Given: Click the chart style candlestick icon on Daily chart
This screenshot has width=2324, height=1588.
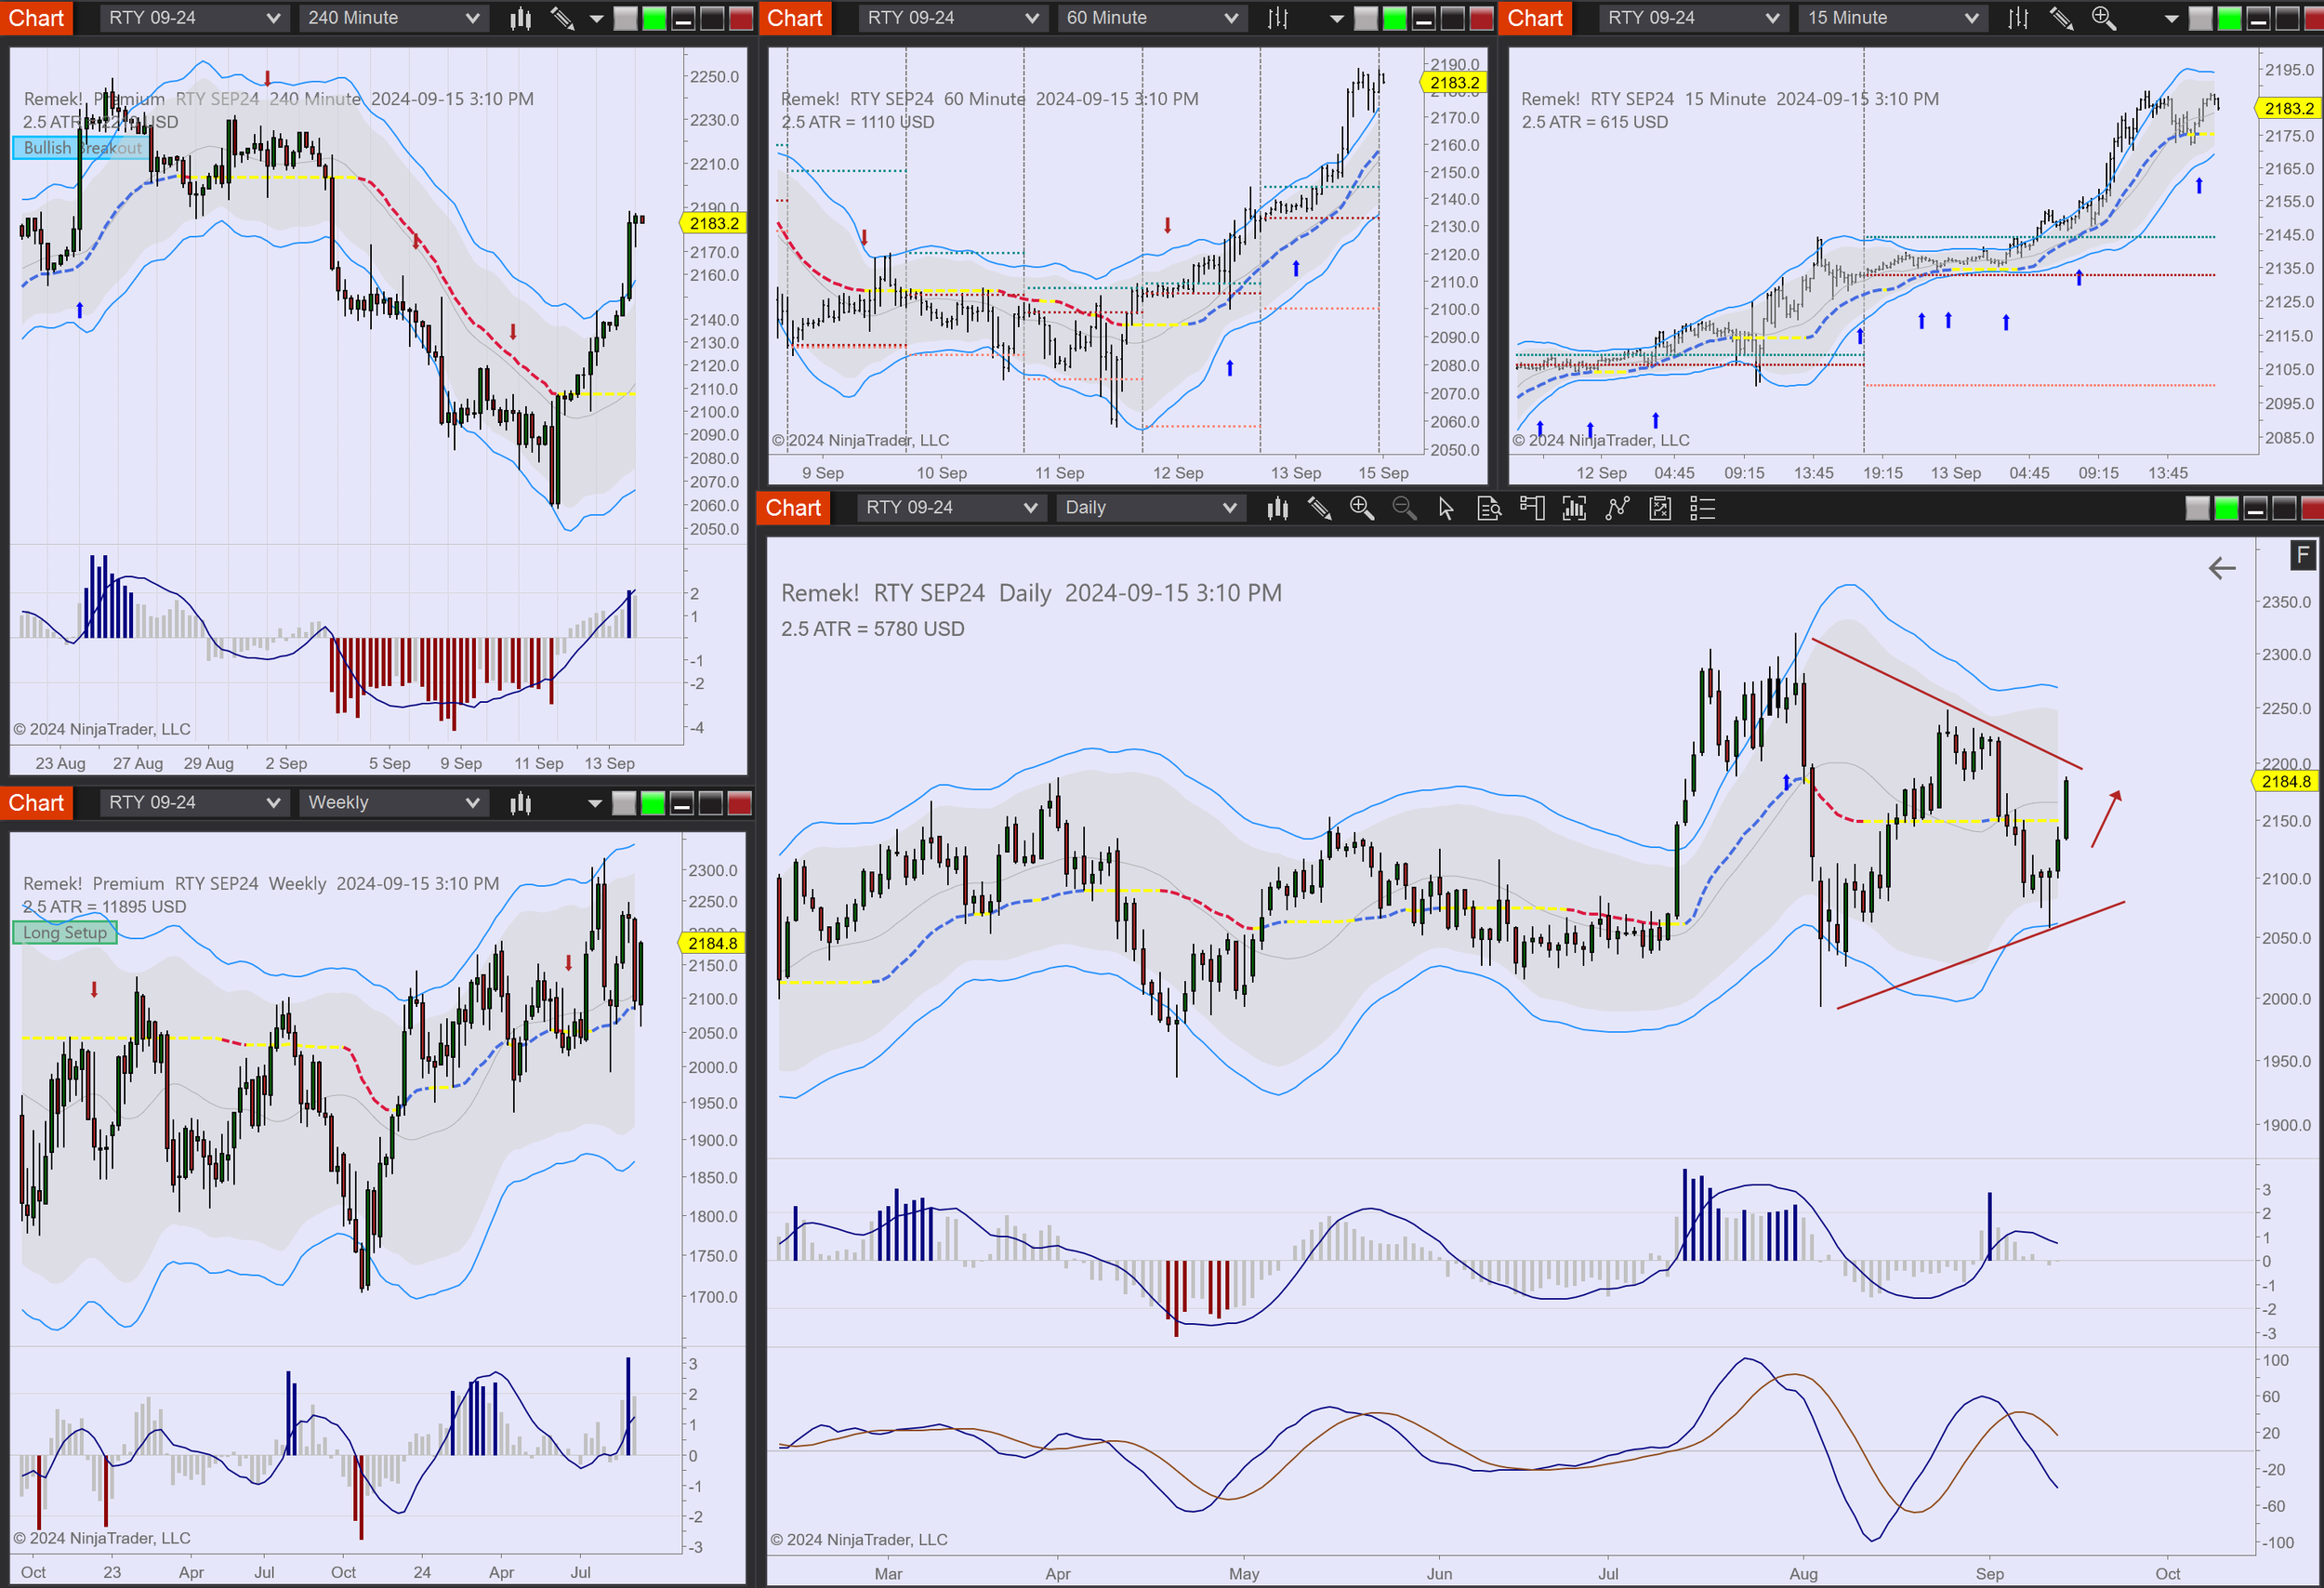Looking at the screenshot, I should (1278, 509).
